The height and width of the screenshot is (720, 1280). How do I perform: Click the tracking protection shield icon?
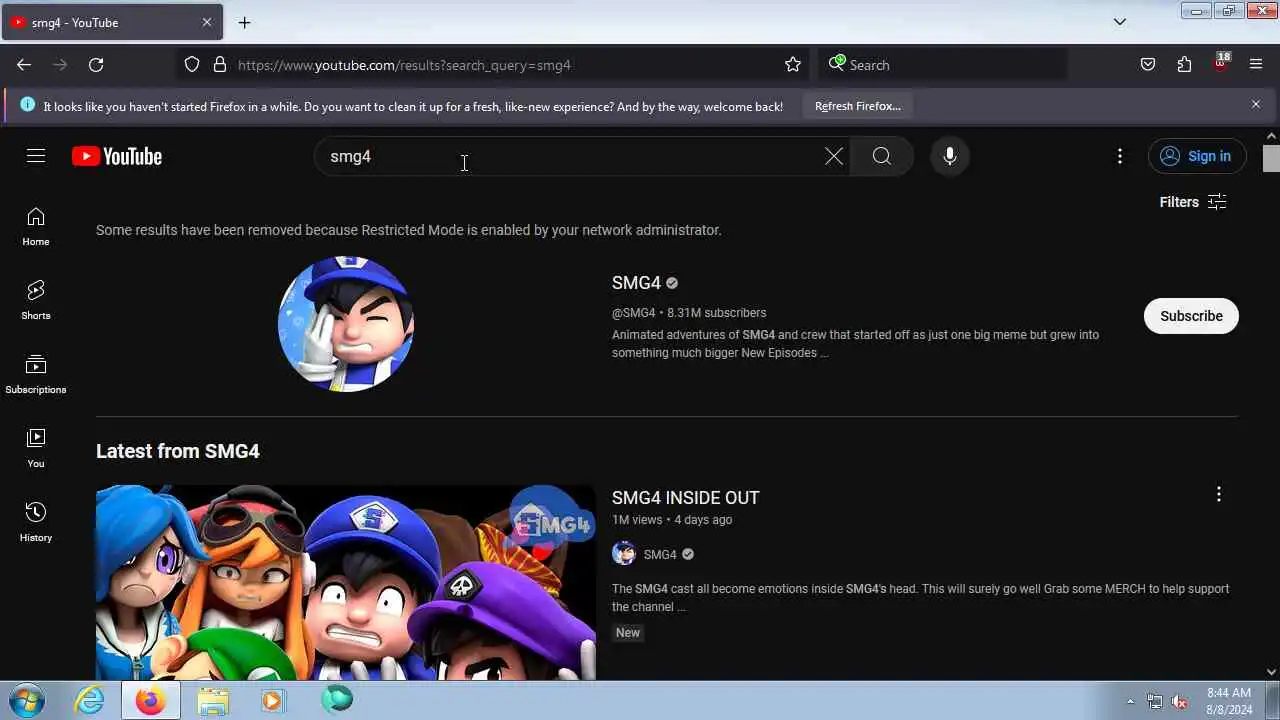click(192, 65)
